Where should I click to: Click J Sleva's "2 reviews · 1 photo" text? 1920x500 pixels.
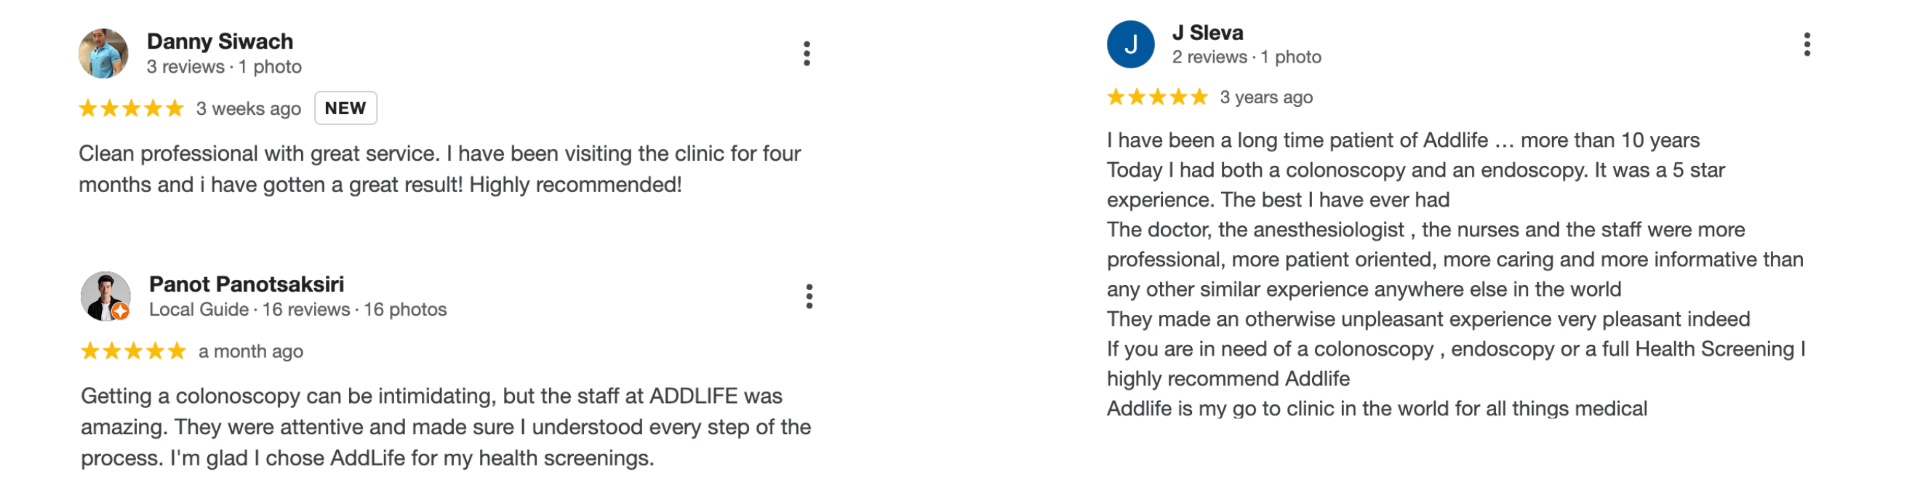click(x=1246, y=58)
